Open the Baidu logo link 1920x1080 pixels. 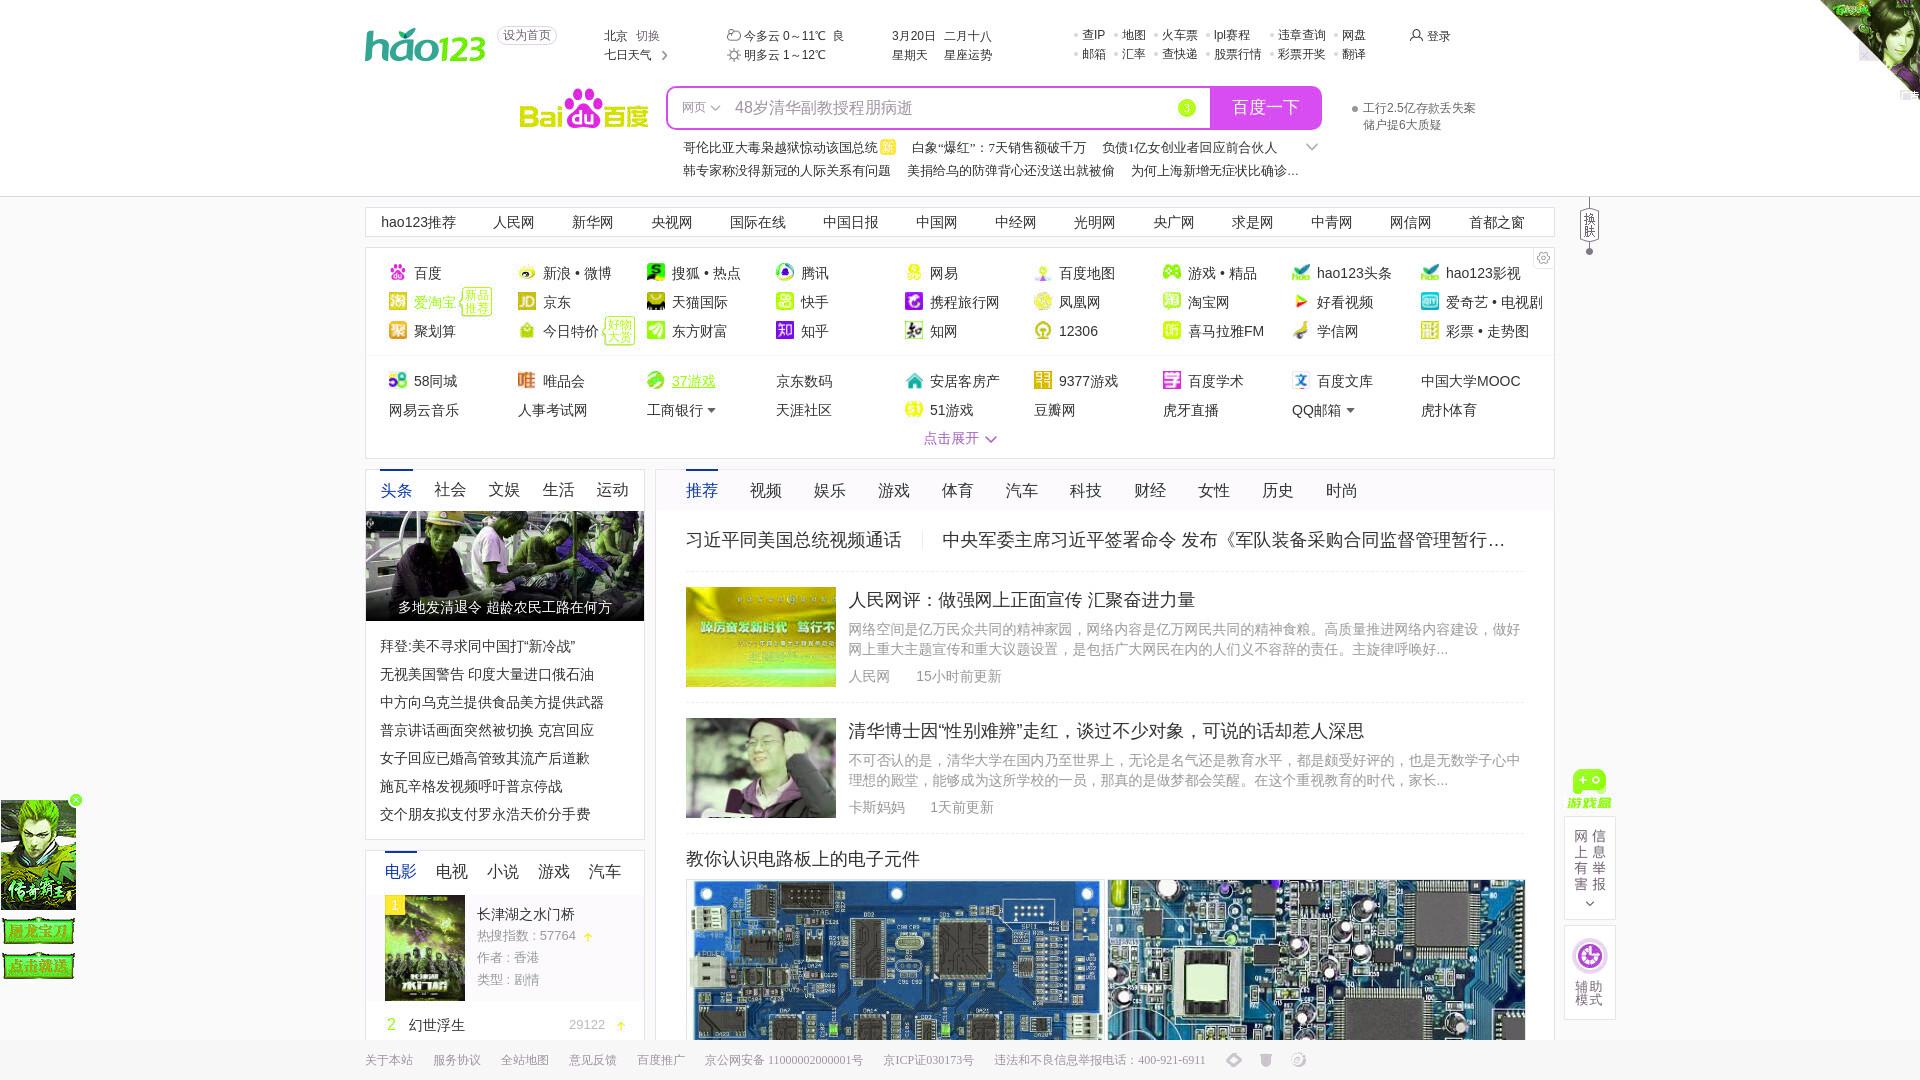[584, 108]
